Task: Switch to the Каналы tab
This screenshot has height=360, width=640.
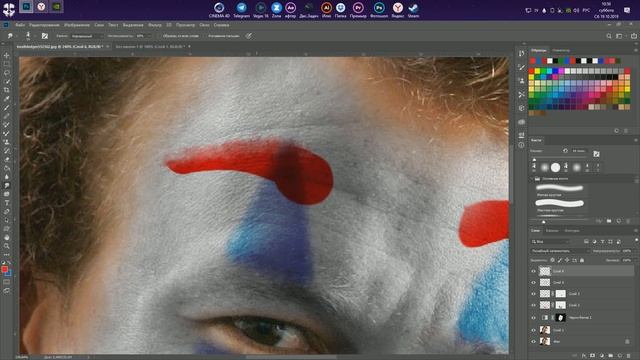Action: pyautogui.click(x=552, y=231)
